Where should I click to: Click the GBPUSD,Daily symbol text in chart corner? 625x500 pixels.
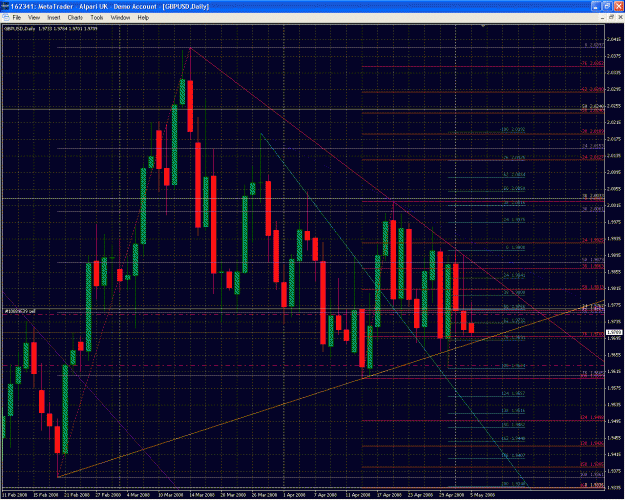pyautogui.click(x=20, y=29)
